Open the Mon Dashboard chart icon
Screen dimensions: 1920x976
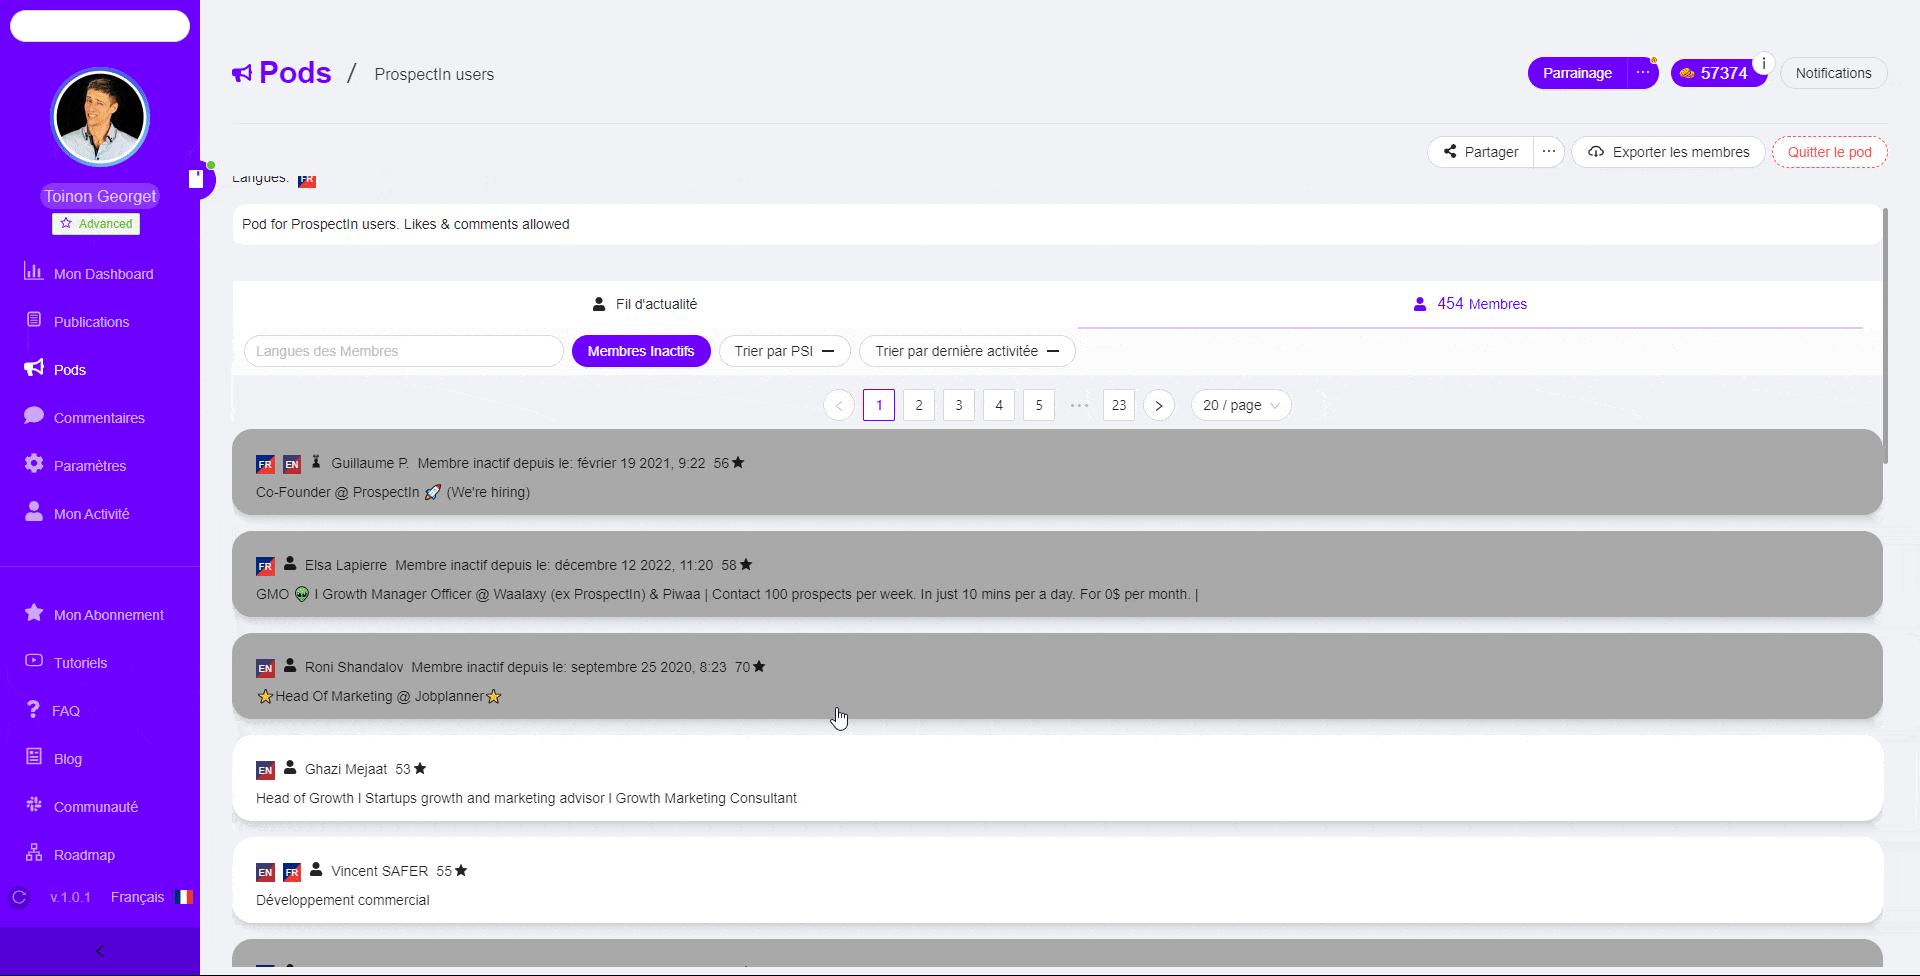point(34,272)
